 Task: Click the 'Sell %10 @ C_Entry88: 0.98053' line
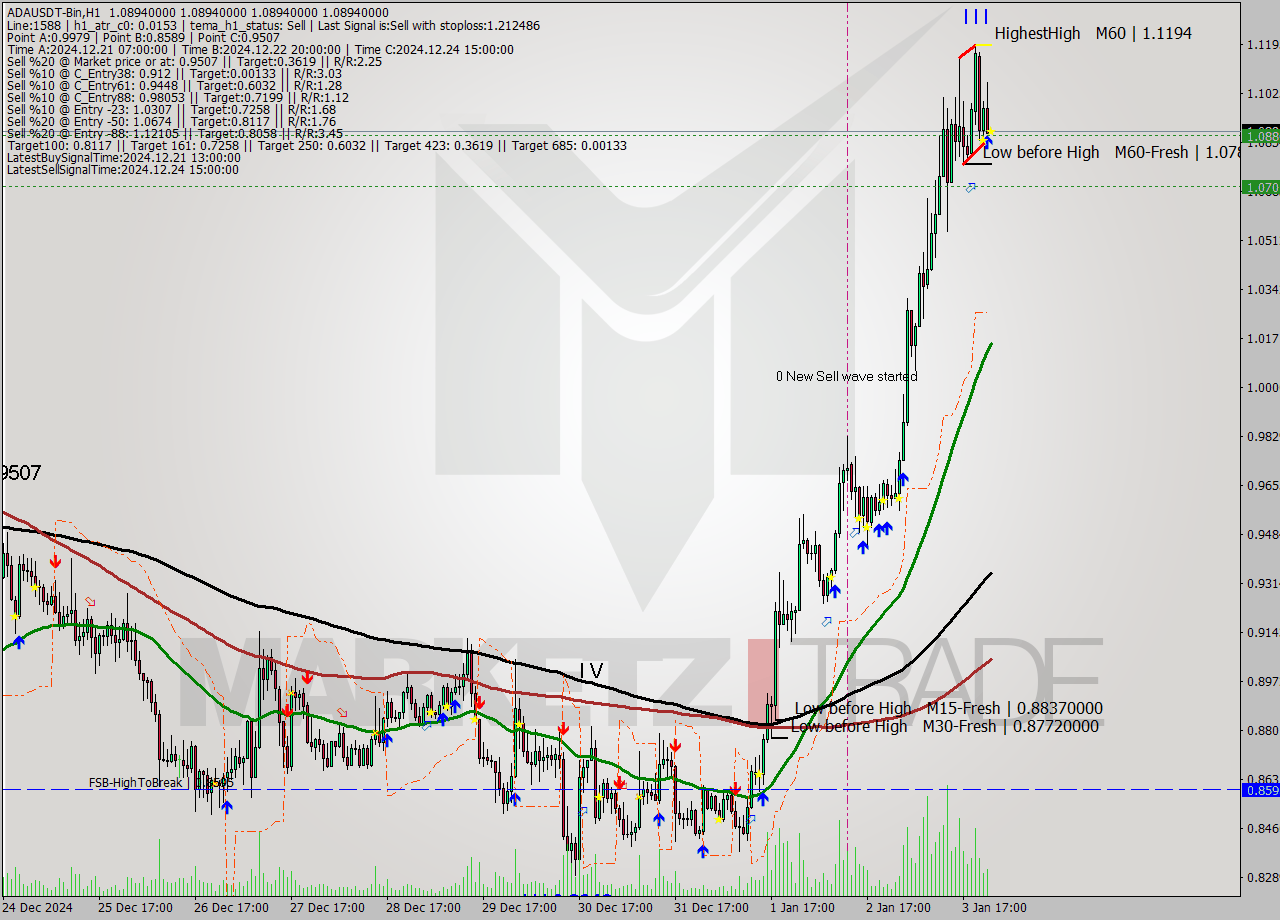click(x=177, y=97)
